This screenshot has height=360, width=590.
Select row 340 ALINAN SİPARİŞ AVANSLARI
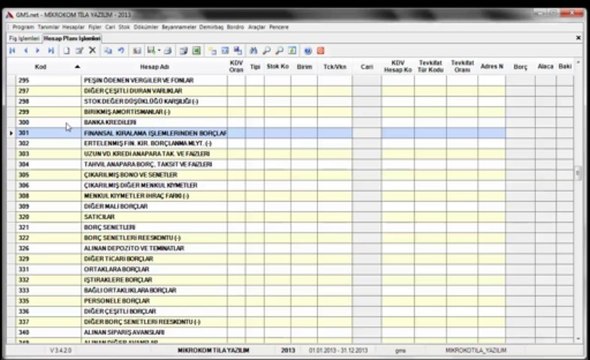[x=294, y=332]
